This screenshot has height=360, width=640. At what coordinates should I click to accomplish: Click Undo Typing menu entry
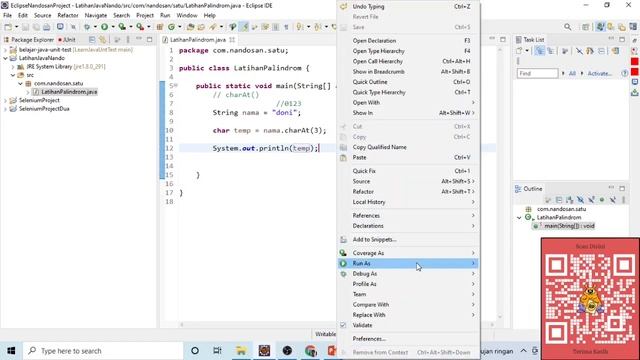pyautogui.click(x=408, y=7)
